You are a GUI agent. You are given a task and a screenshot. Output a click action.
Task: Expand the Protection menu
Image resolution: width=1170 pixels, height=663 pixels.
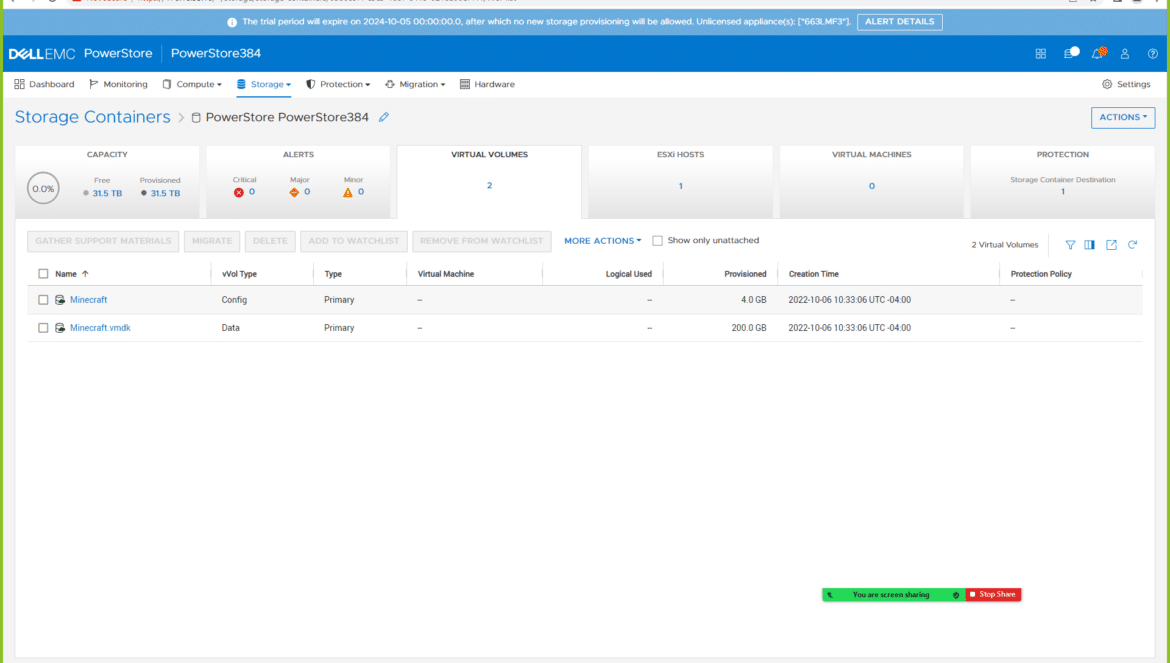[338, 84]
